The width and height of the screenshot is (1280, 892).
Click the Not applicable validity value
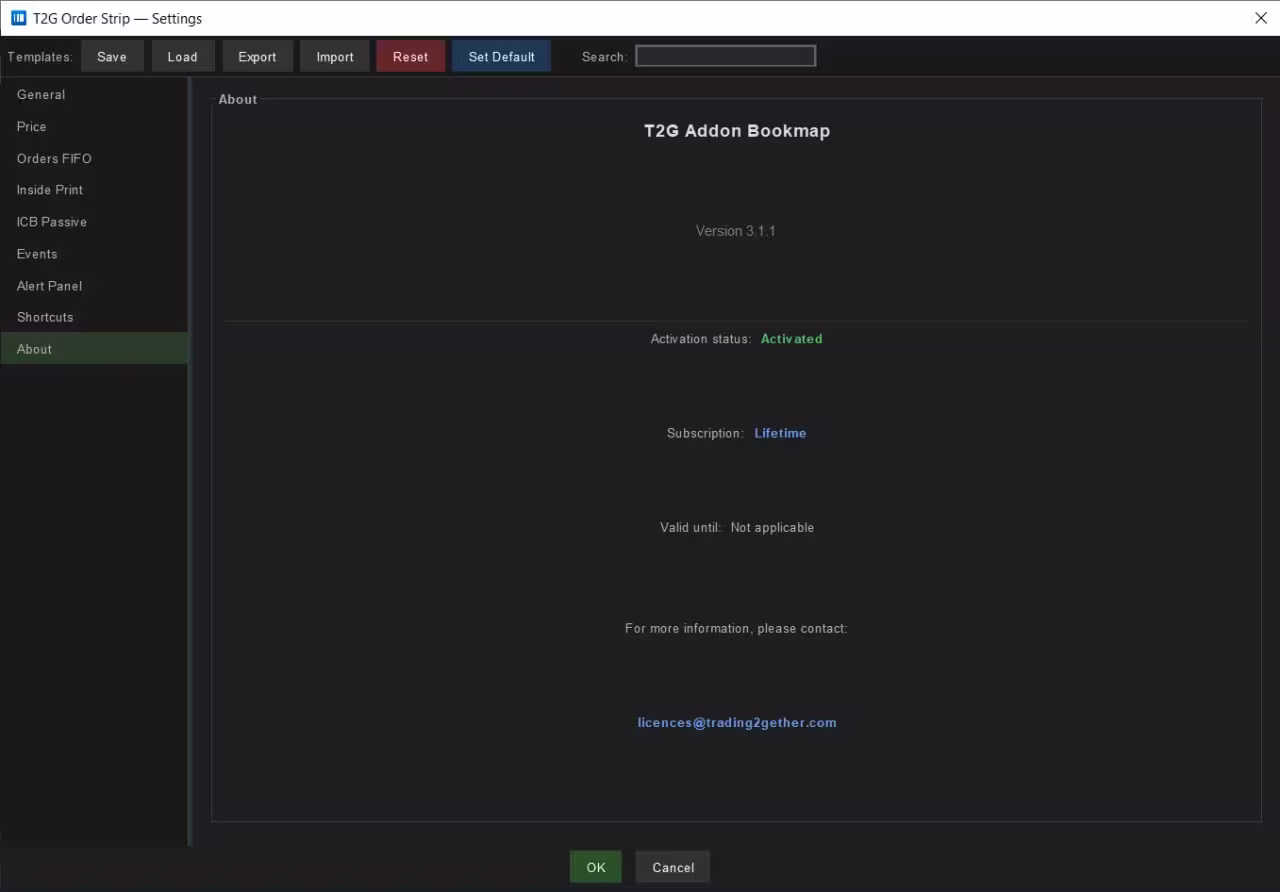[x=772, y=527]
